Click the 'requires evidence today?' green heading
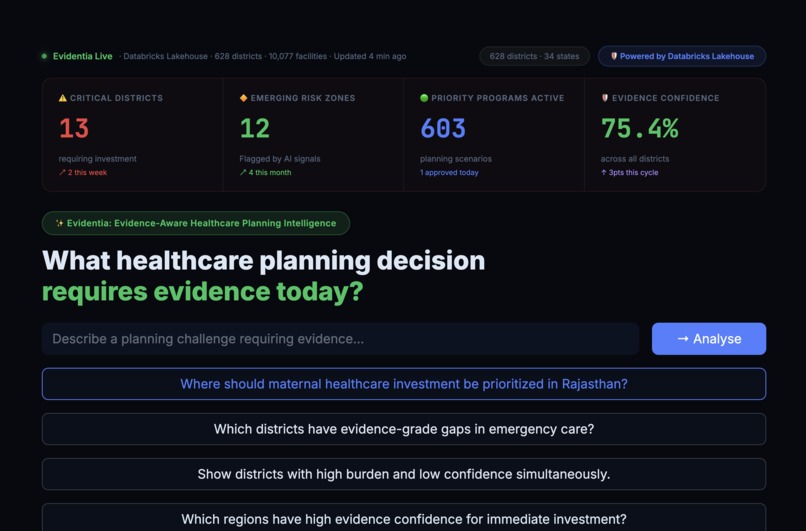 203,291
